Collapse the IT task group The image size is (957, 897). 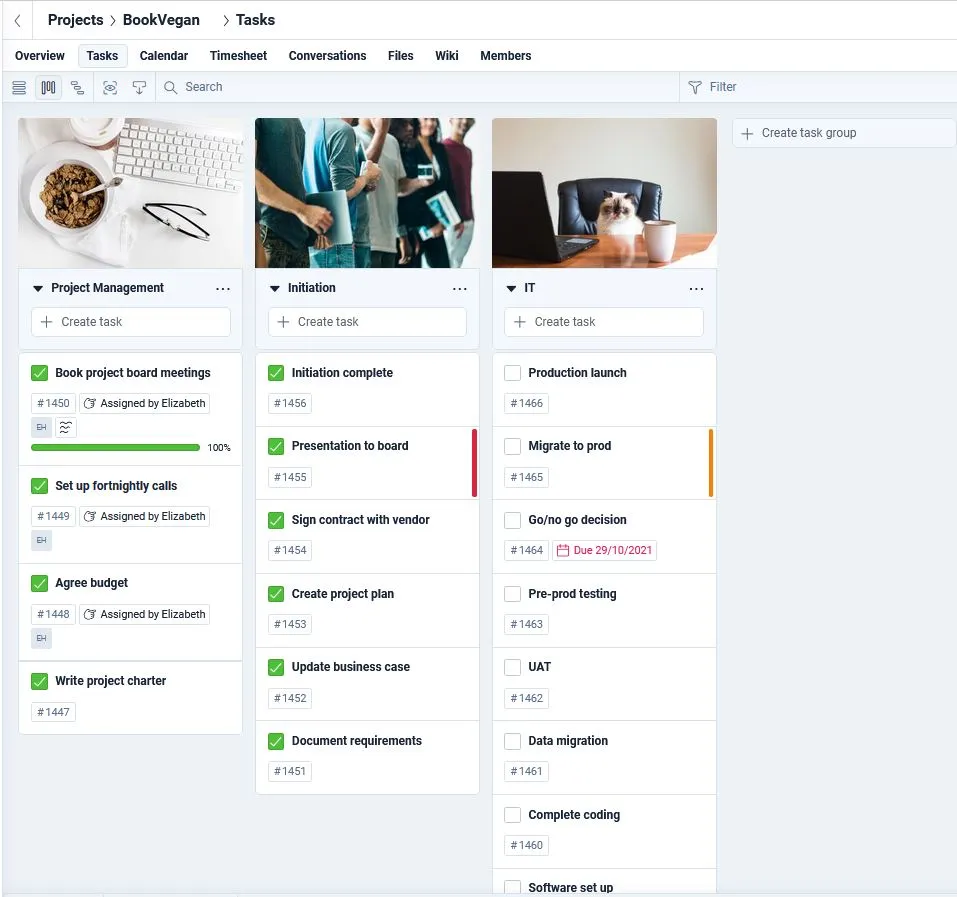point(511,288)
